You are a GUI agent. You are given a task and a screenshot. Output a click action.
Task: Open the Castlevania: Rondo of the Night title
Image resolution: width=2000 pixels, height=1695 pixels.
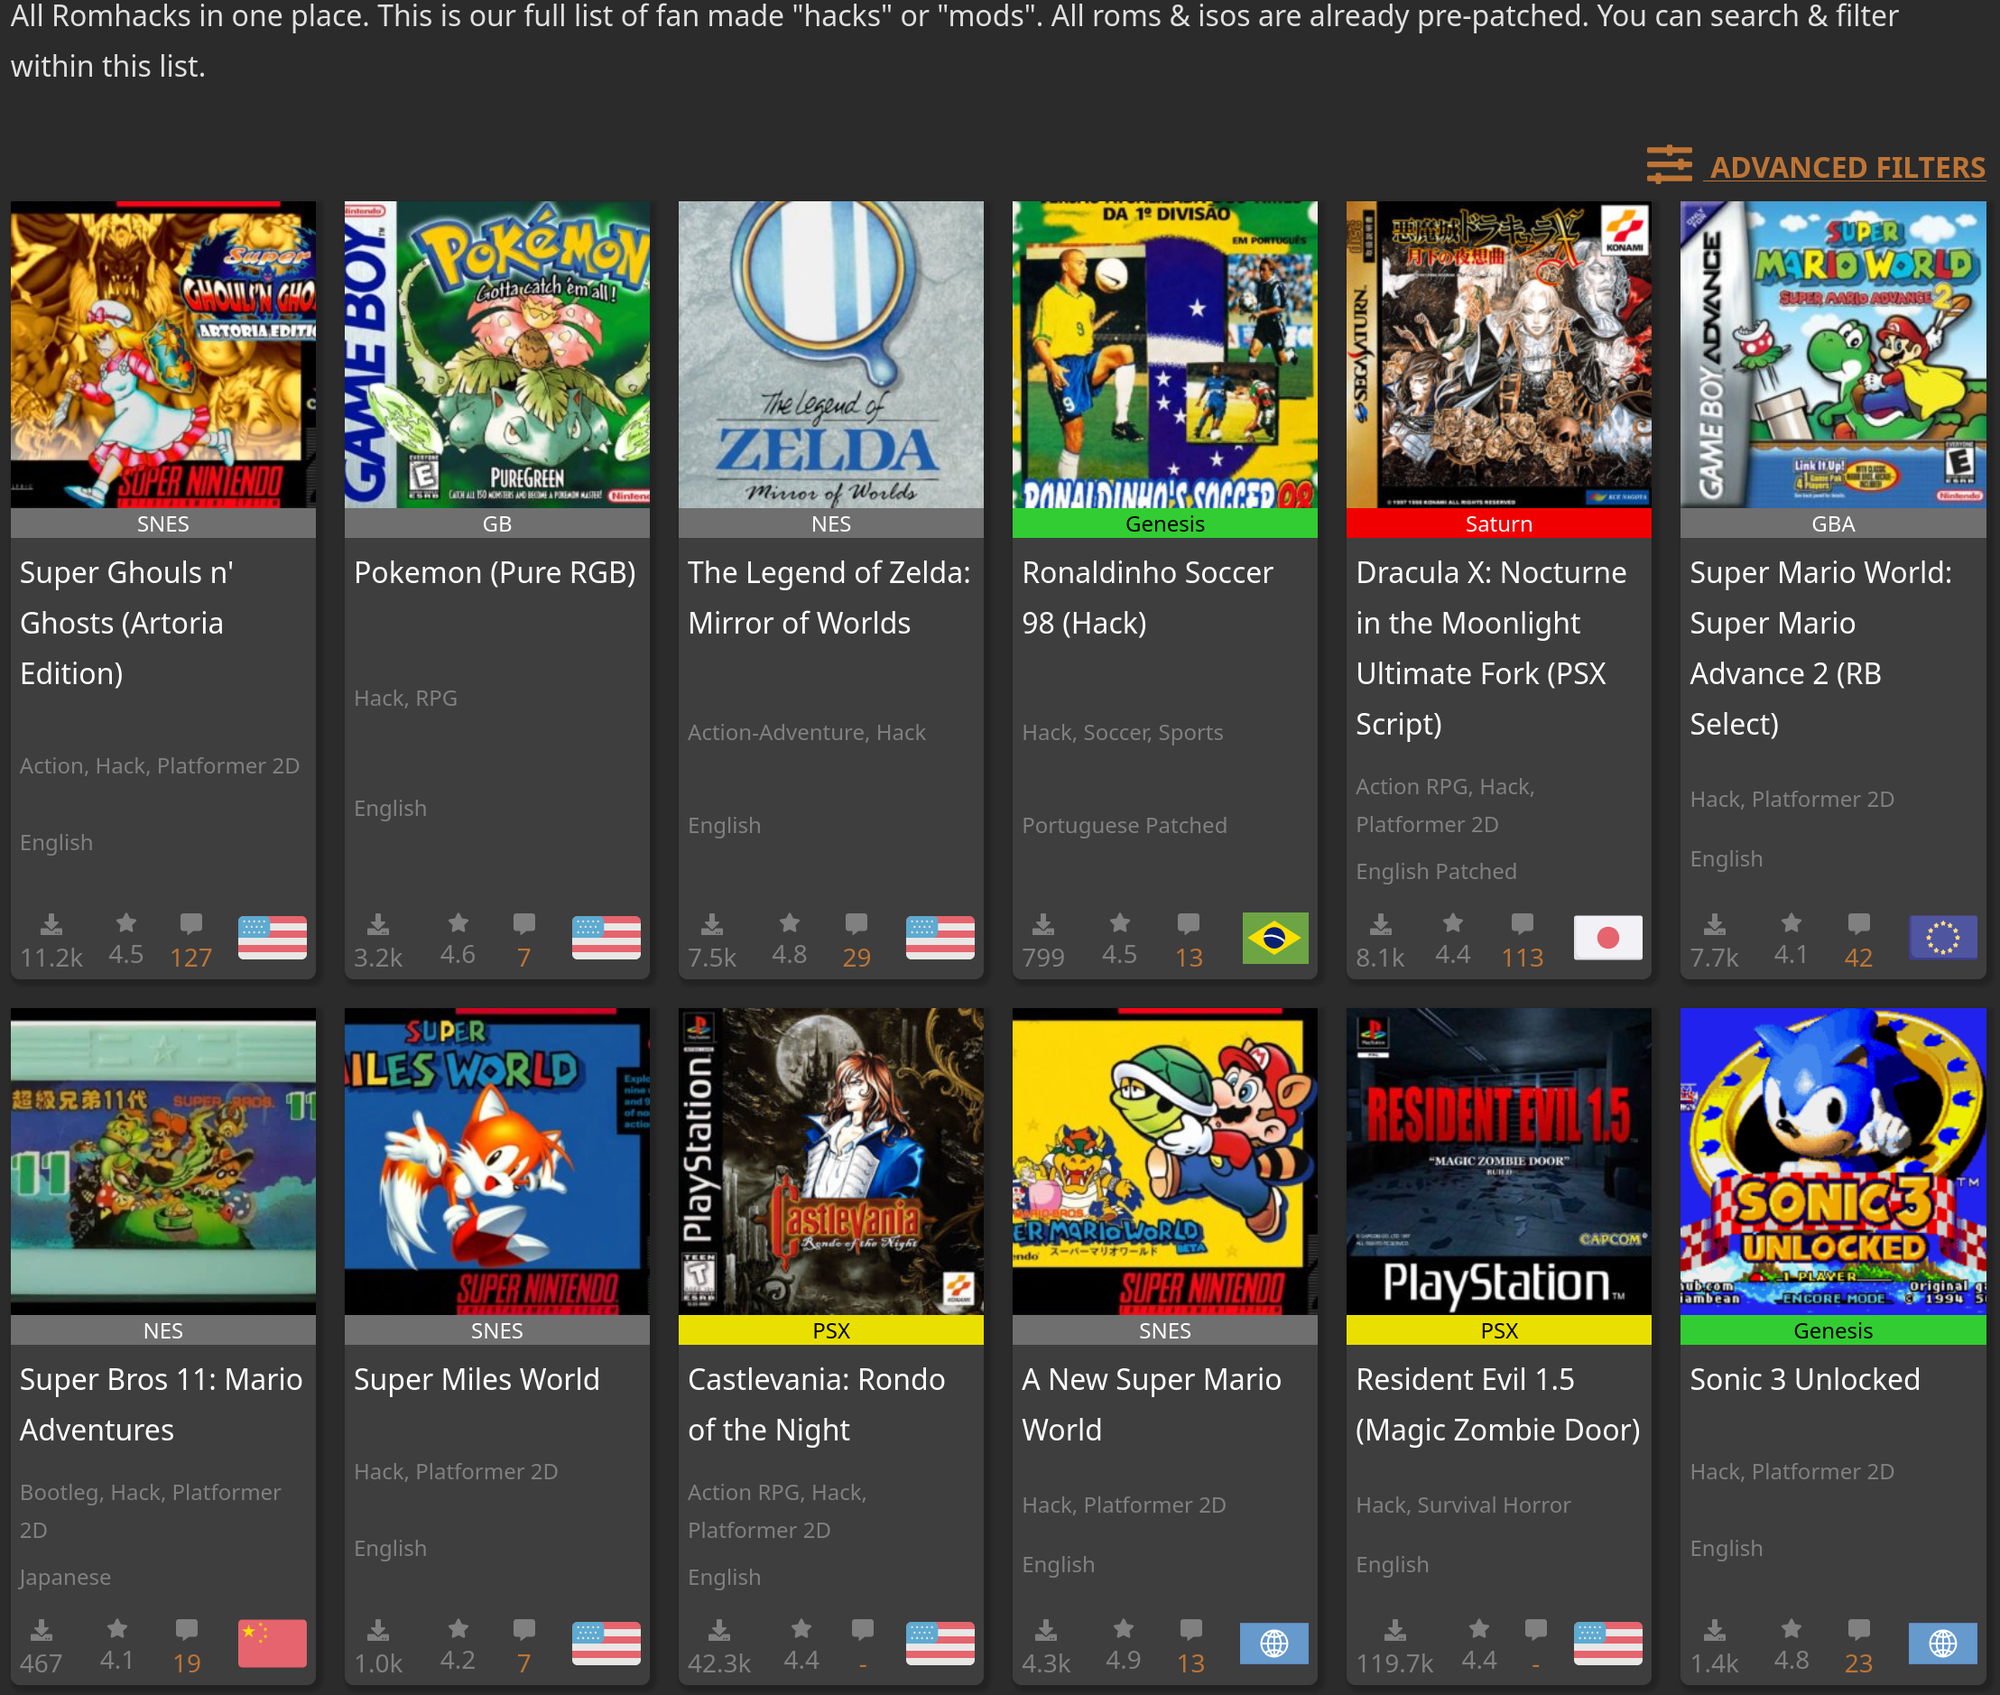[816, 1404]
